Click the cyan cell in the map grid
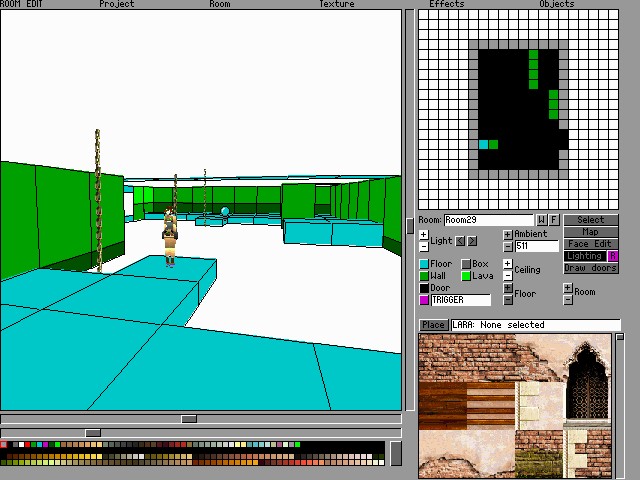640x480 pixels. pyautogui.click(x=483, y=144)
